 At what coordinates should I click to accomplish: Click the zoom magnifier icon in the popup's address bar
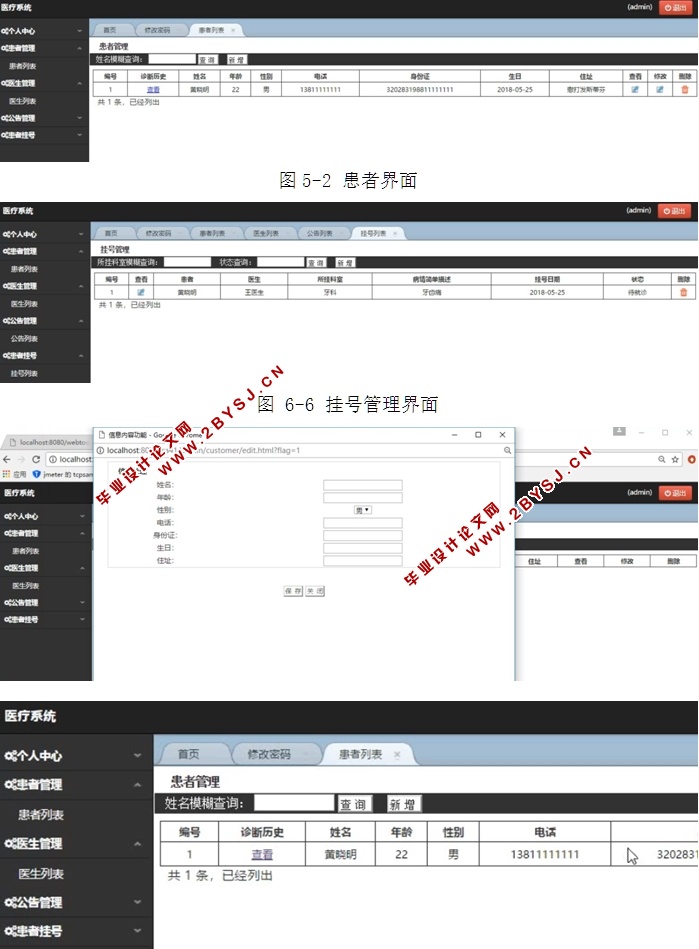[x=505, y=451]
